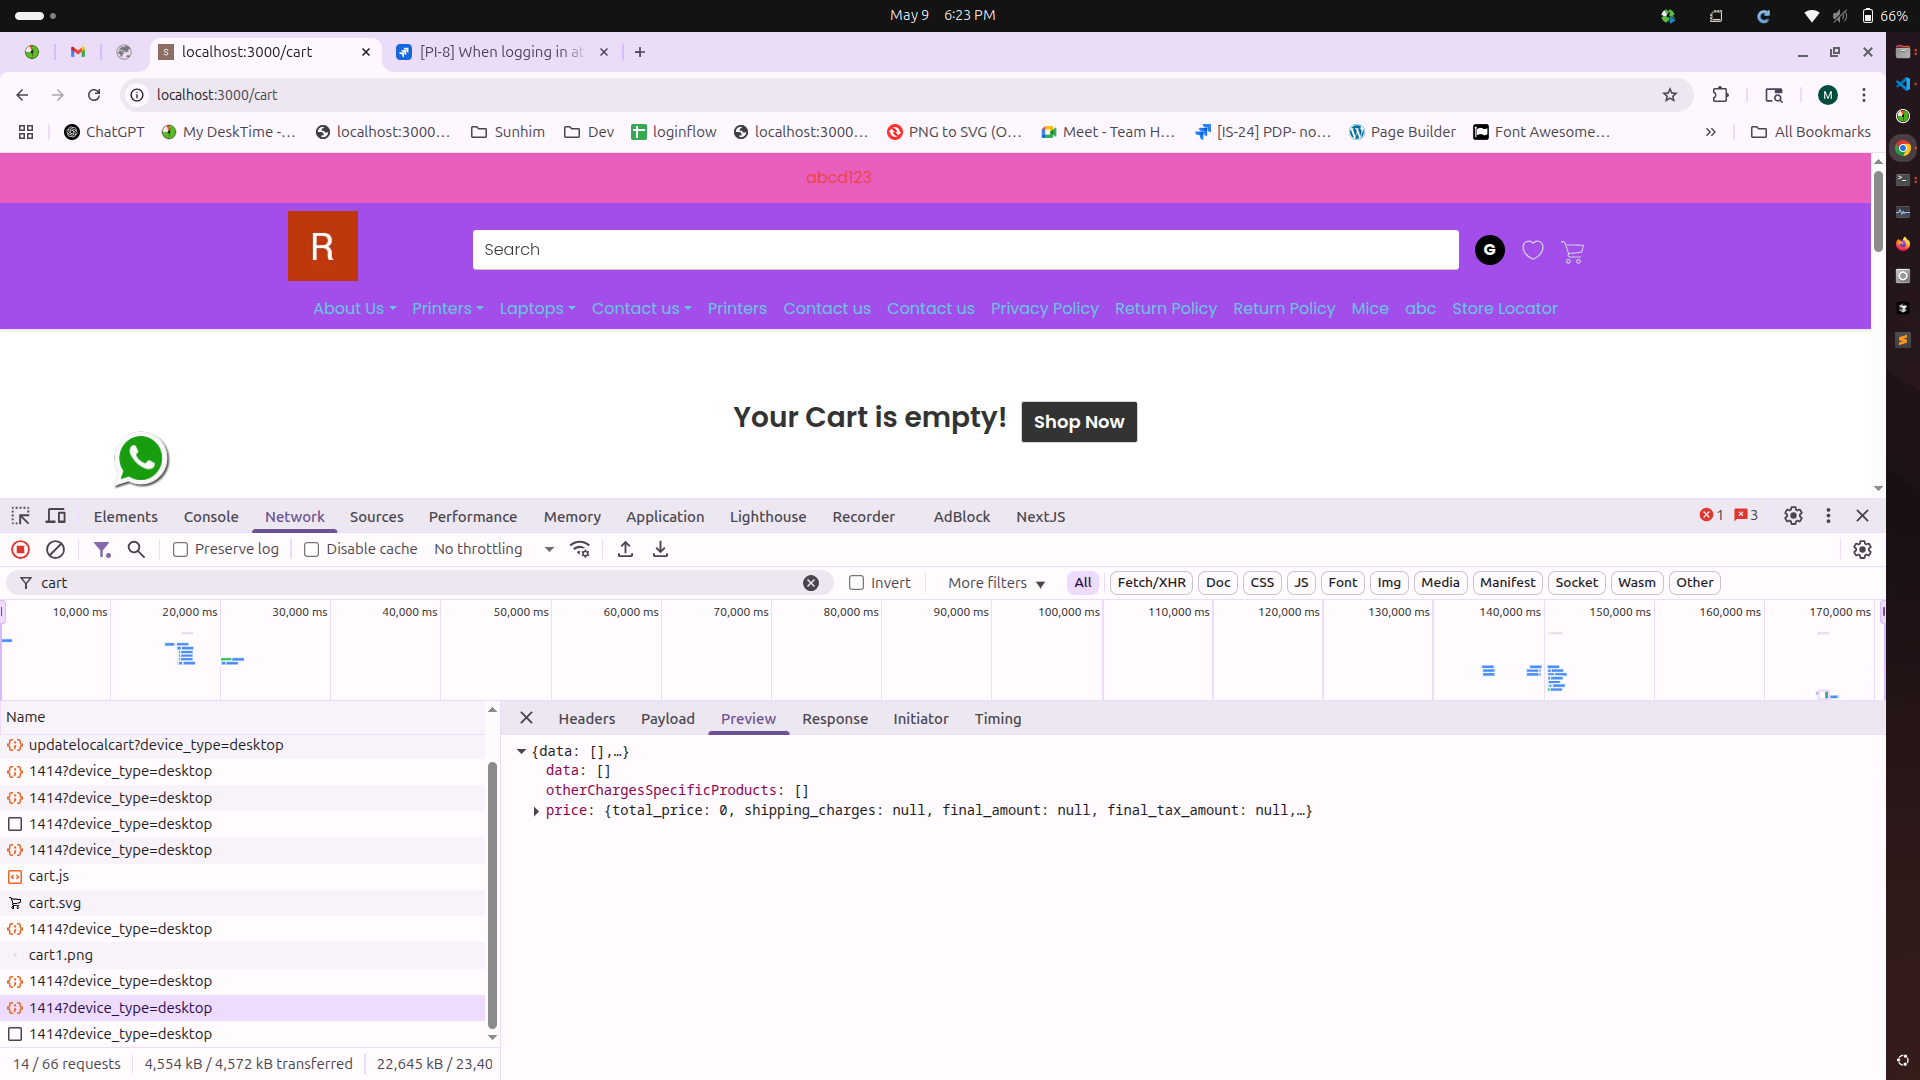This screenshot has height=1080, width=1920.
Task: Open network conditions wifi icon
Action: click(580, 549)
